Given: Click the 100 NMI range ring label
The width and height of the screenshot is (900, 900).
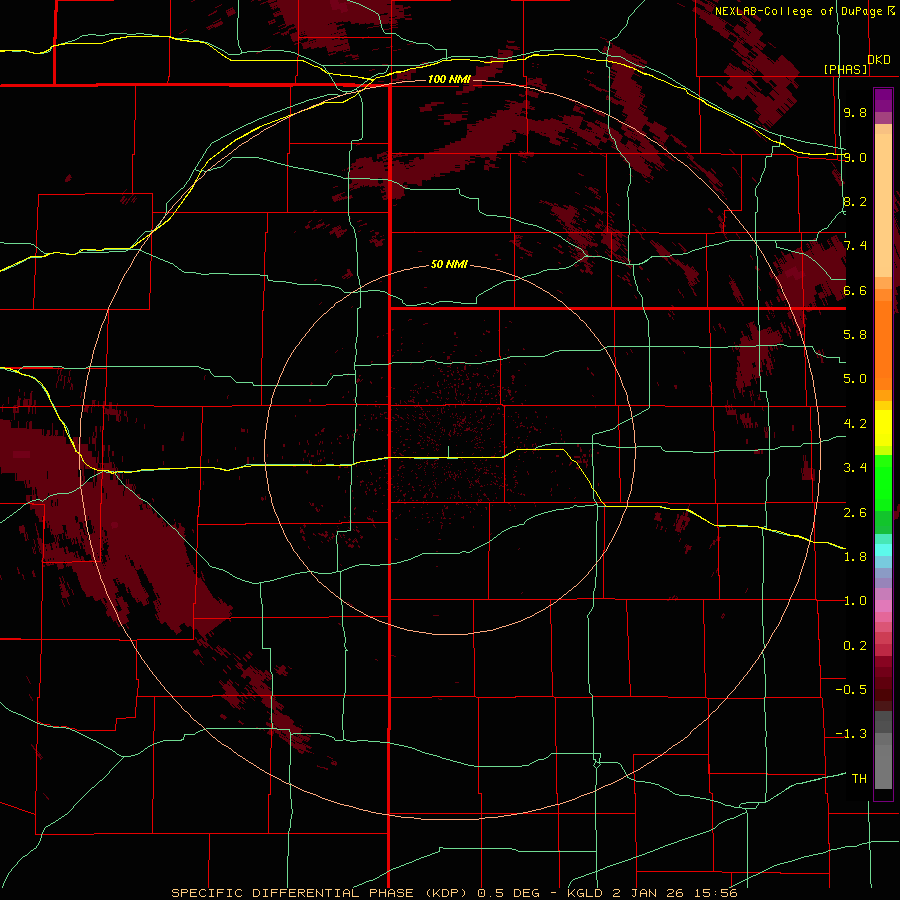Looking at the screenshot, I should coord(449,79).
